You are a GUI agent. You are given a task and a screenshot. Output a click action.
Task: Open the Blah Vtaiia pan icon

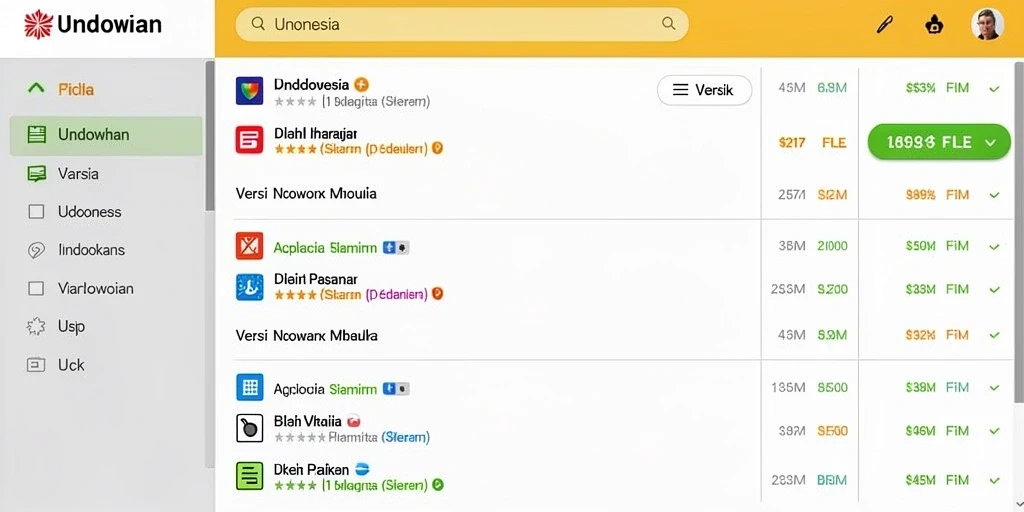pos(249,428)
